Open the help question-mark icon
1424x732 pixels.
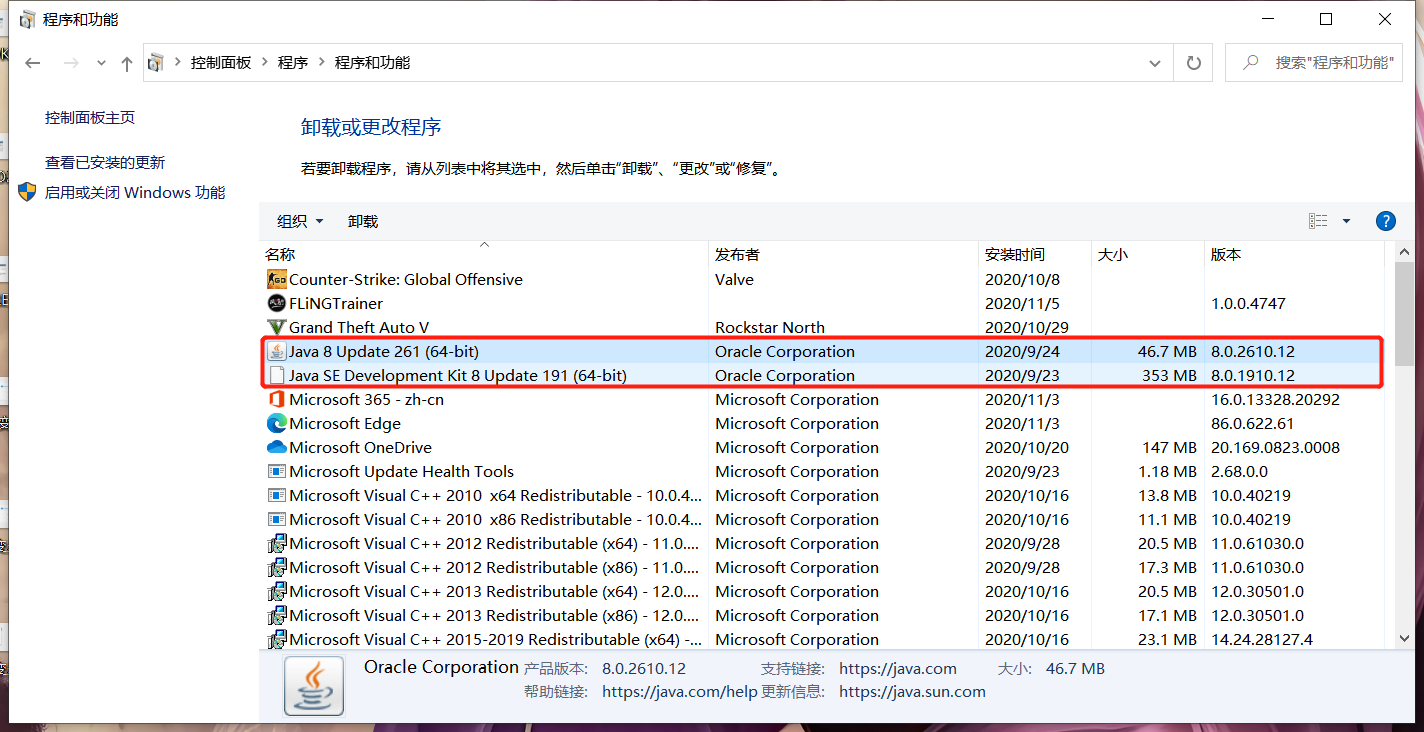(1386, 221)
